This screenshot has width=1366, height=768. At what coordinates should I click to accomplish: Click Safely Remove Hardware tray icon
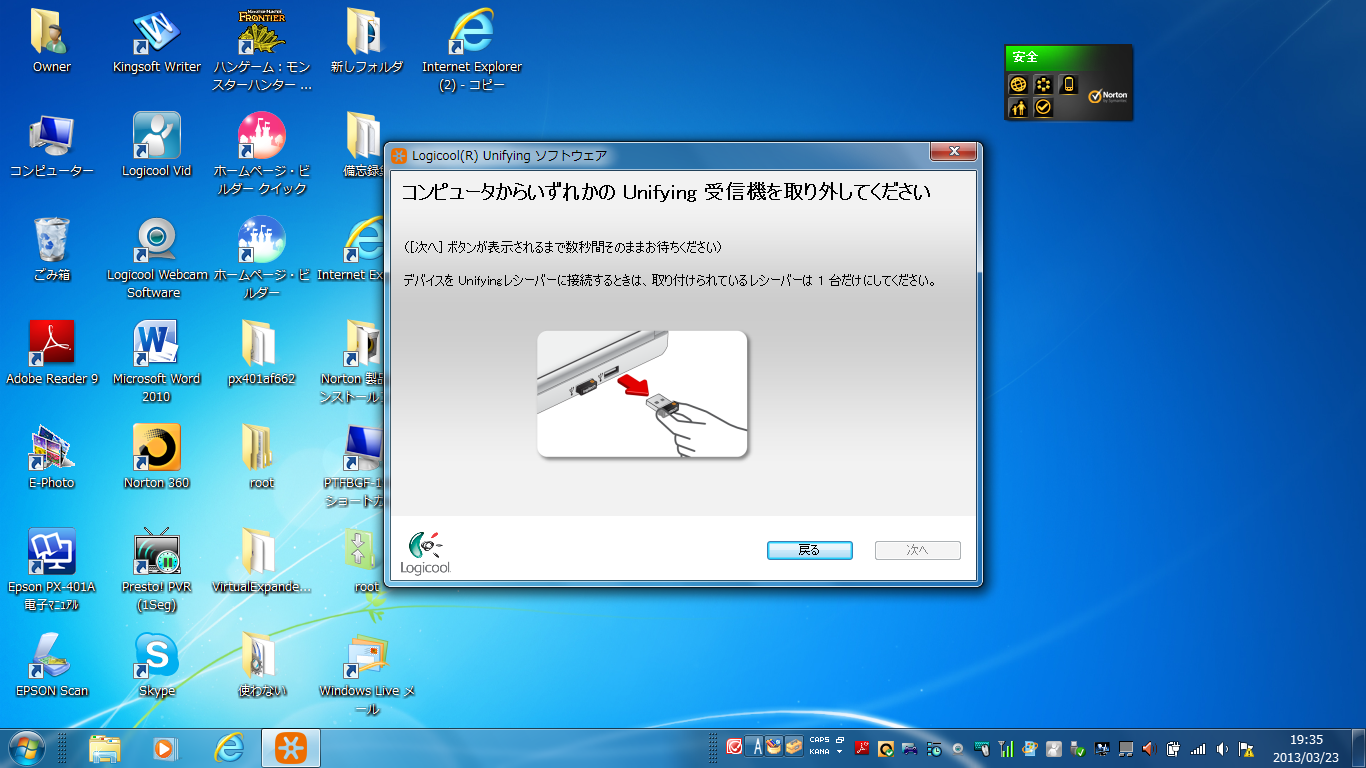click(1077, 748)
